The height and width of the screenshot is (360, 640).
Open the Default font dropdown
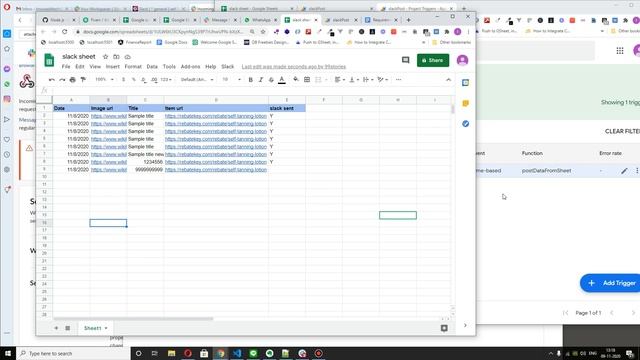(x=197, y=80)
